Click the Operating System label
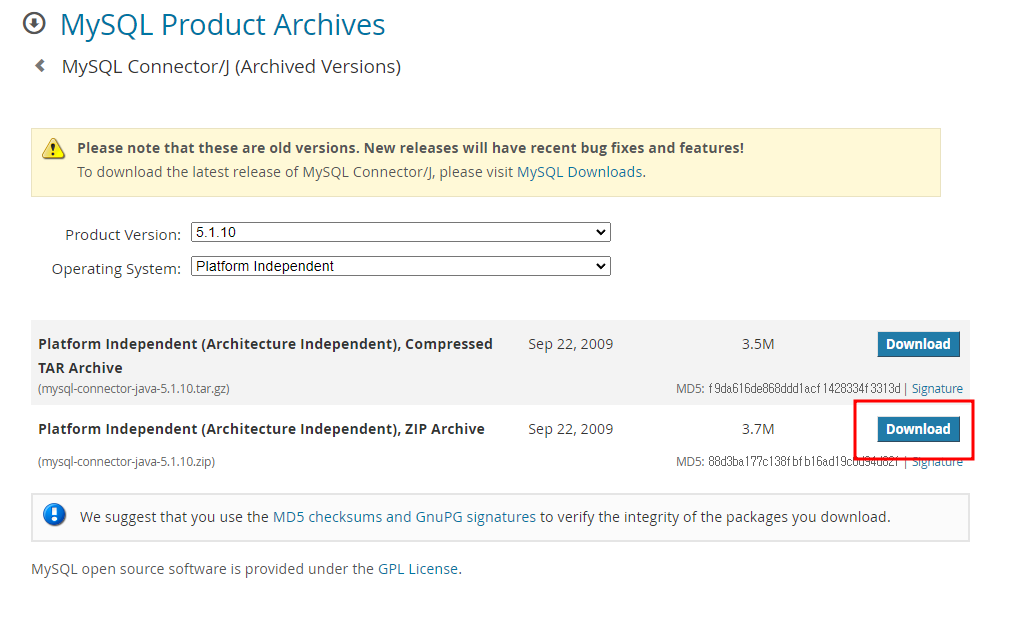Screen dimensions: 1023x618 (116, 269)
